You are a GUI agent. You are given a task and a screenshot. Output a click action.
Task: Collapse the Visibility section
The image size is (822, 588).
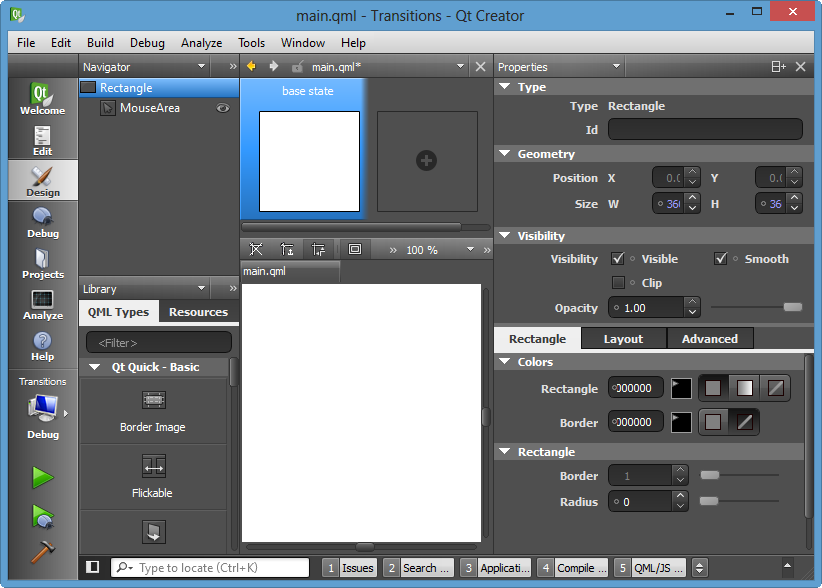point(505,235)
